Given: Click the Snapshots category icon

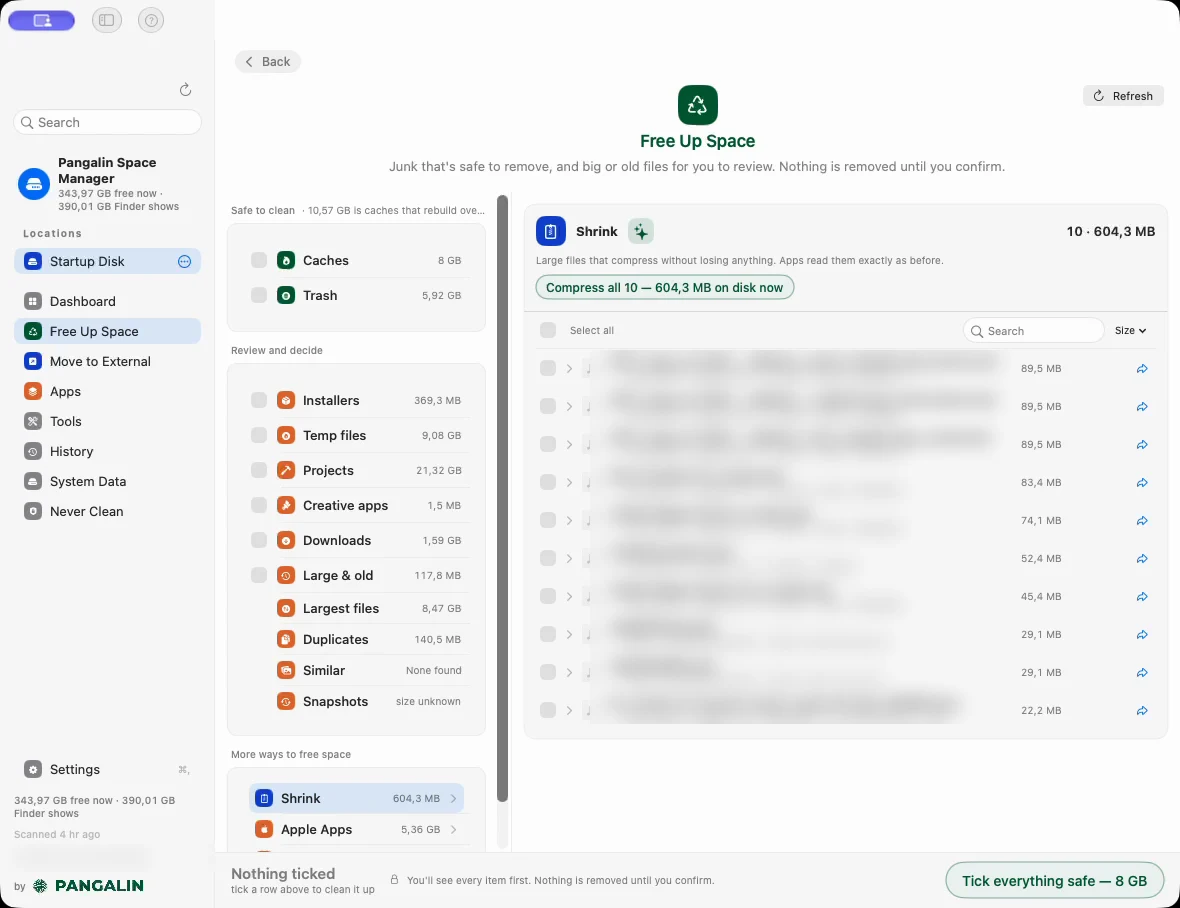Looking at the screenshot, I should point(286,701).
